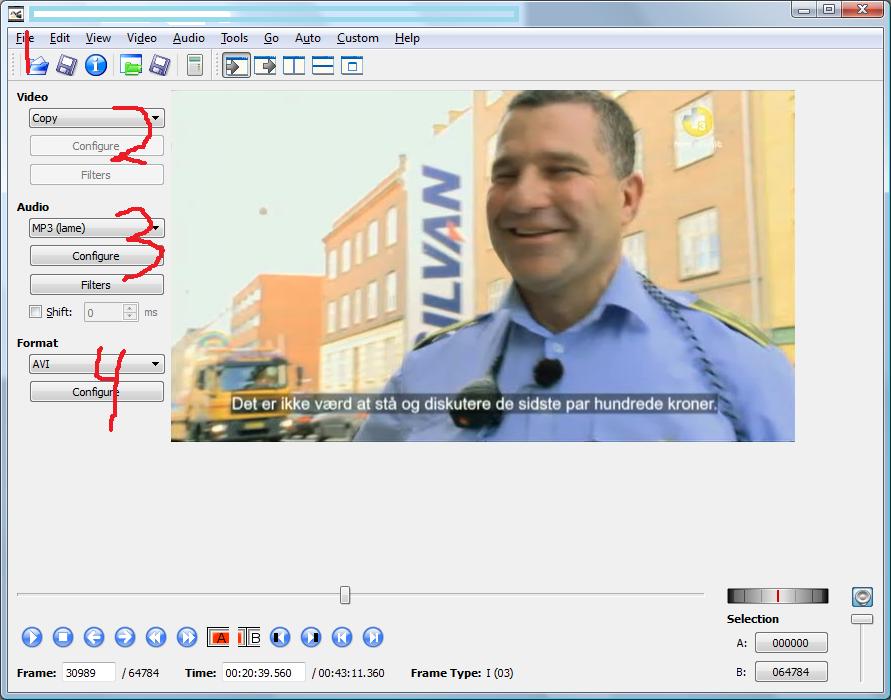891x700 pixels.
Task: Go to next black frame
Action: point(311,637)
